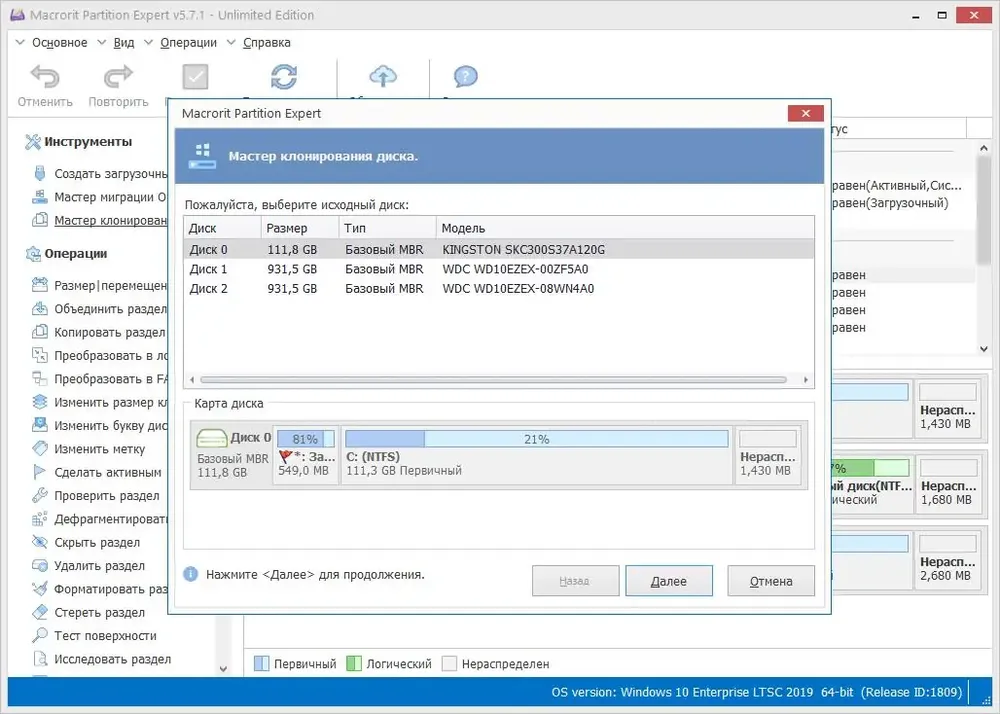The image size is (1000, 714).
Task: Click 'Сделать активным' flag item
Action: point(107,473)
